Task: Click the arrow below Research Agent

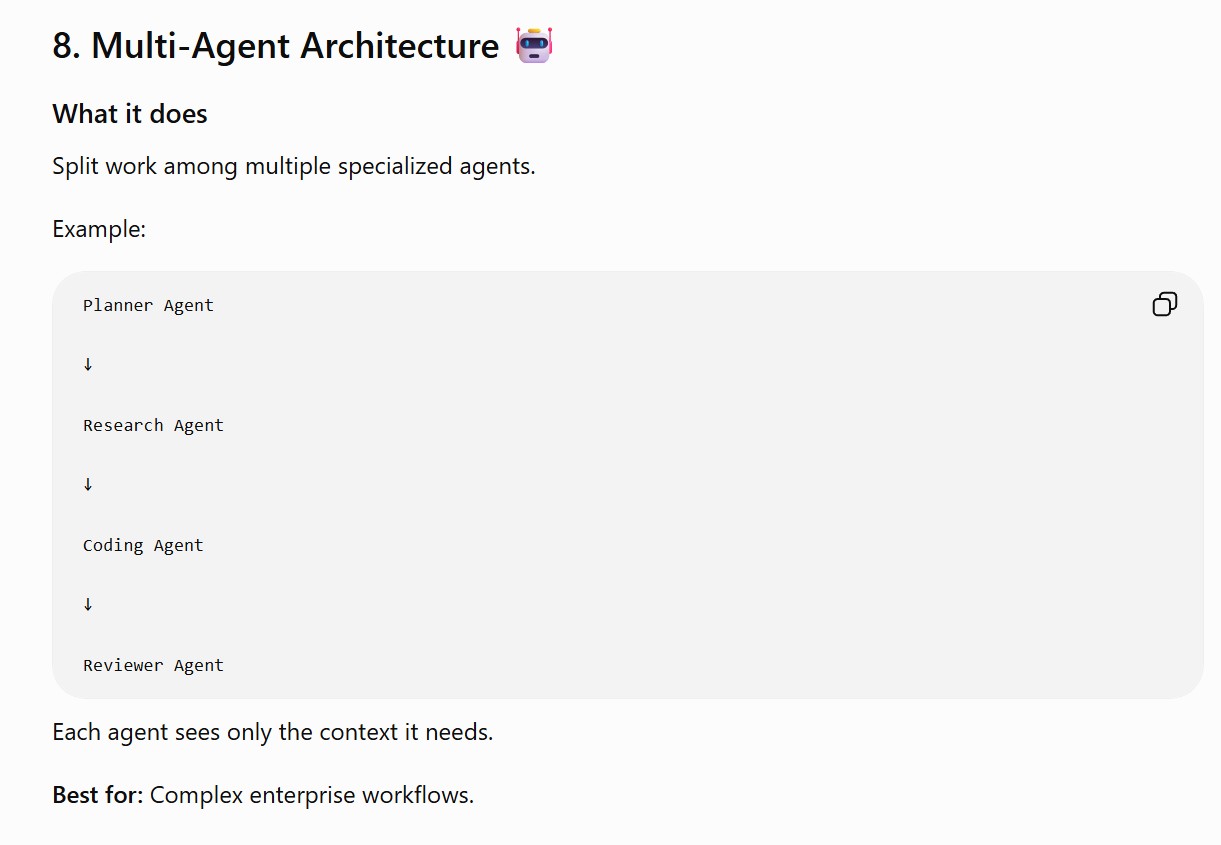Action: pyautogui.click(x=88, y=484)
